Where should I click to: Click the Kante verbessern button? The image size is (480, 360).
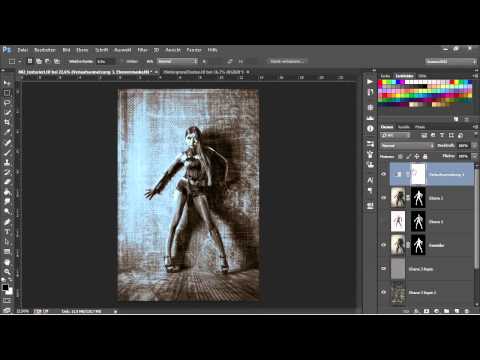[x=286, y=61]
